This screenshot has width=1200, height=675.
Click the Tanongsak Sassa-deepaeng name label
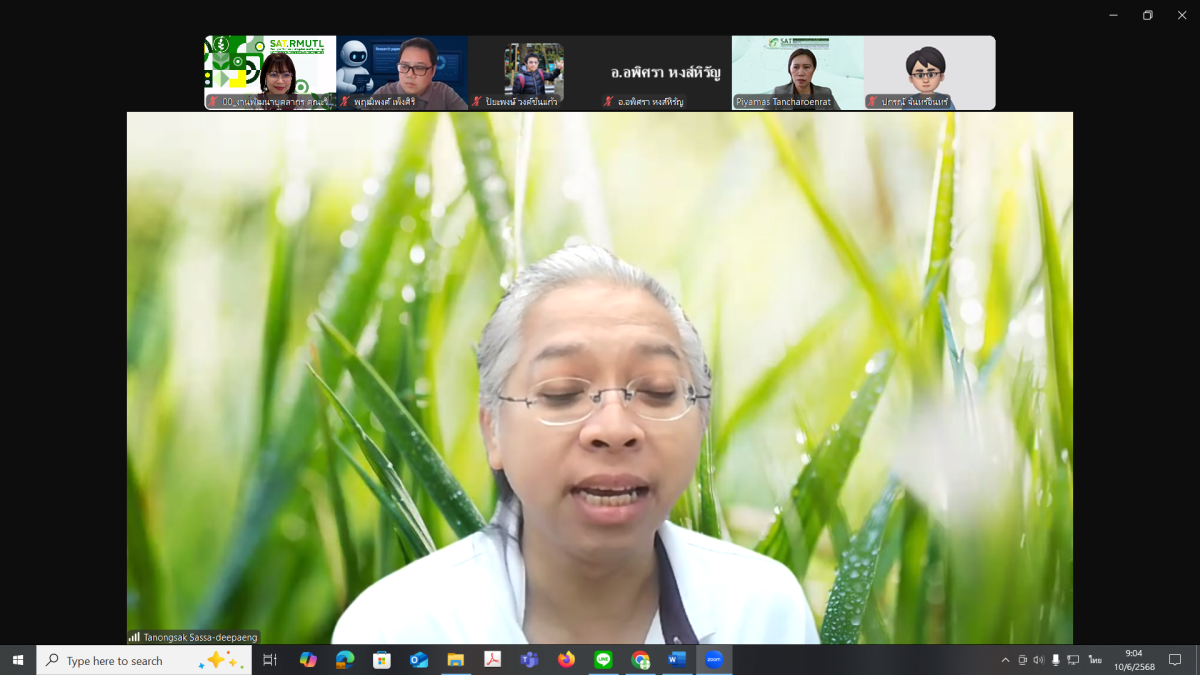click(x=200, y=637)
